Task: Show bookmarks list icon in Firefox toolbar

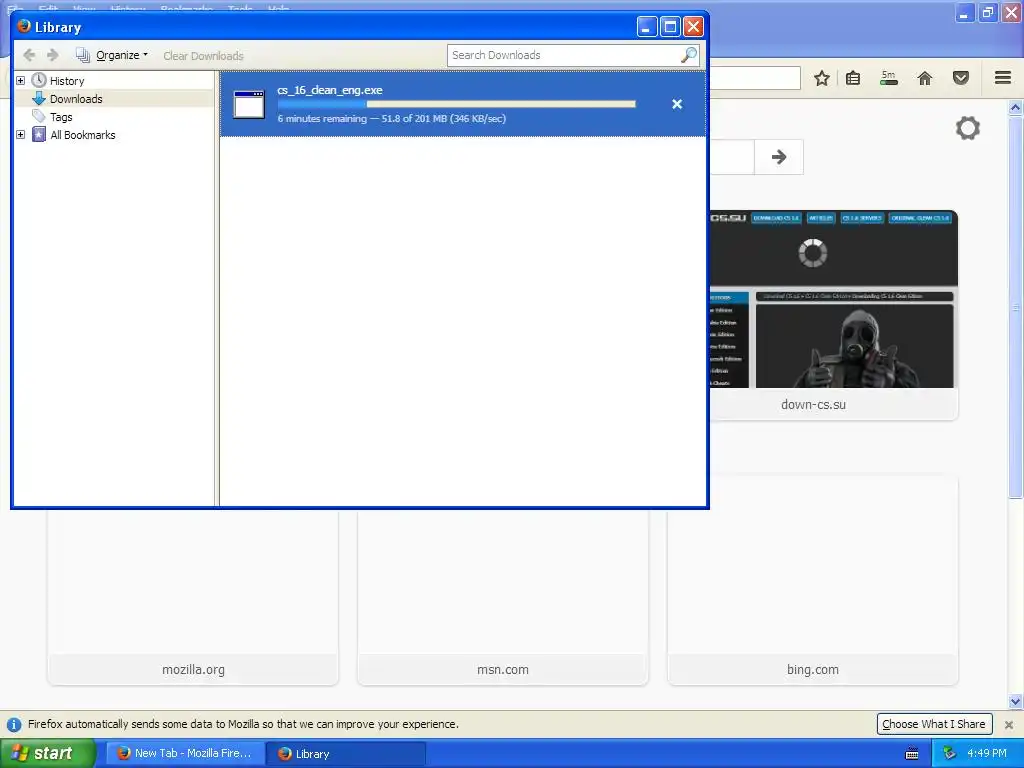Action: pos(853,78)
